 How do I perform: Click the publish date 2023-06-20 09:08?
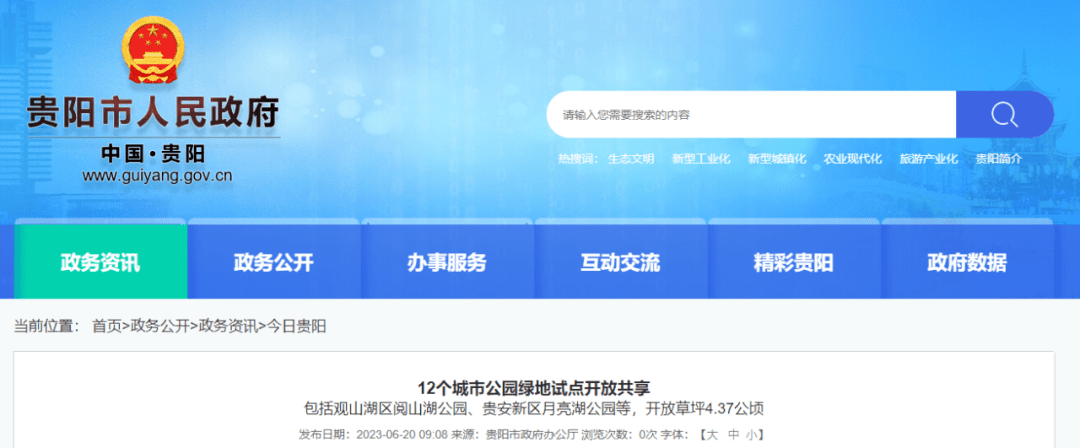(402, 435)
